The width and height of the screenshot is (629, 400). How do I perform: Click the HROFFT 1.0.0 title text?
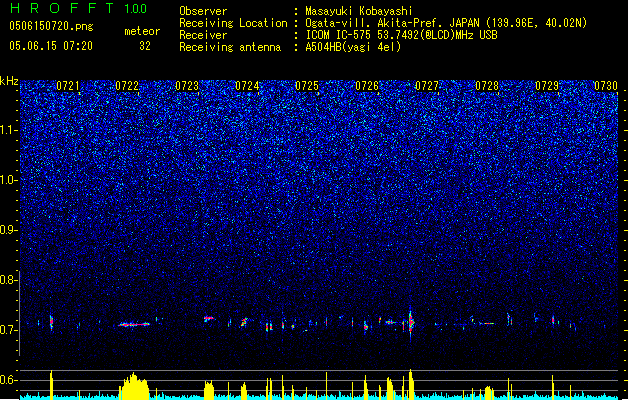tap(78, 8)
